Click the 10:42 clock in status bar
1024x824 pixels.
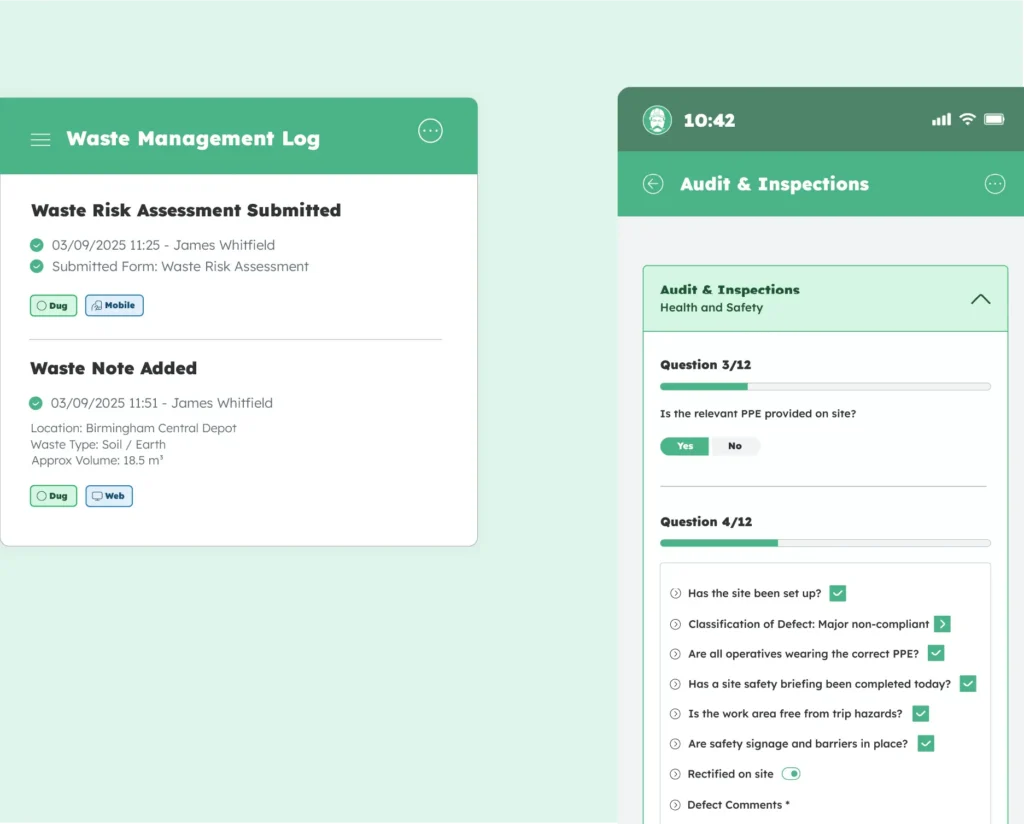[x=709, y=121]
